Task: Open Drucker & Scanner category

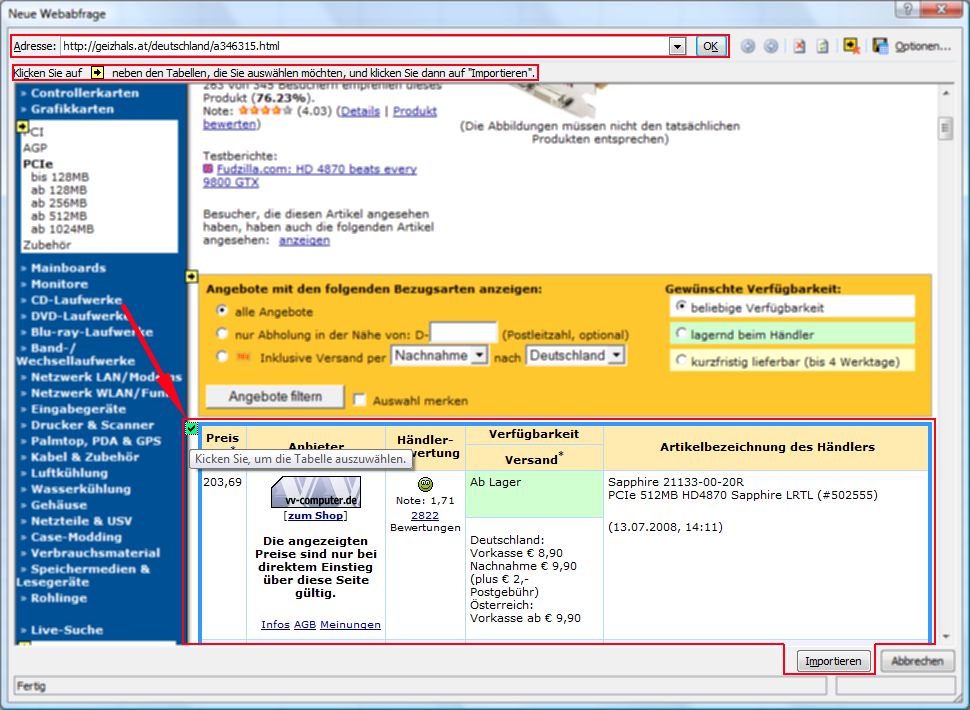Action: tap(92, 425)
